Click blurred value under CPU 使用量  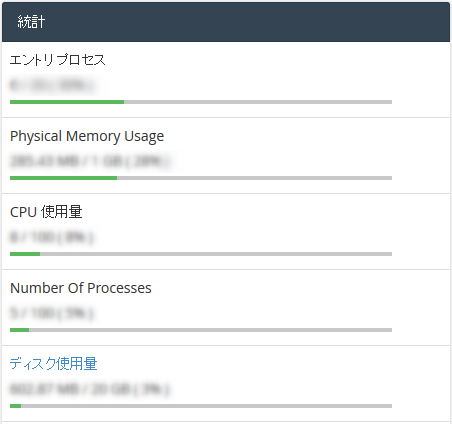[x=51, y=237]
